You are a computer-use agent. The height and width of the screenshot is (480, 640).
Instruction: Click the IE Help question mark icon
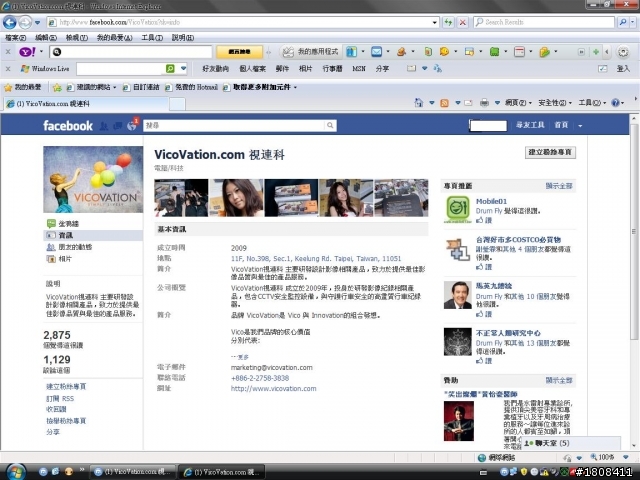[x=616, y=103]
